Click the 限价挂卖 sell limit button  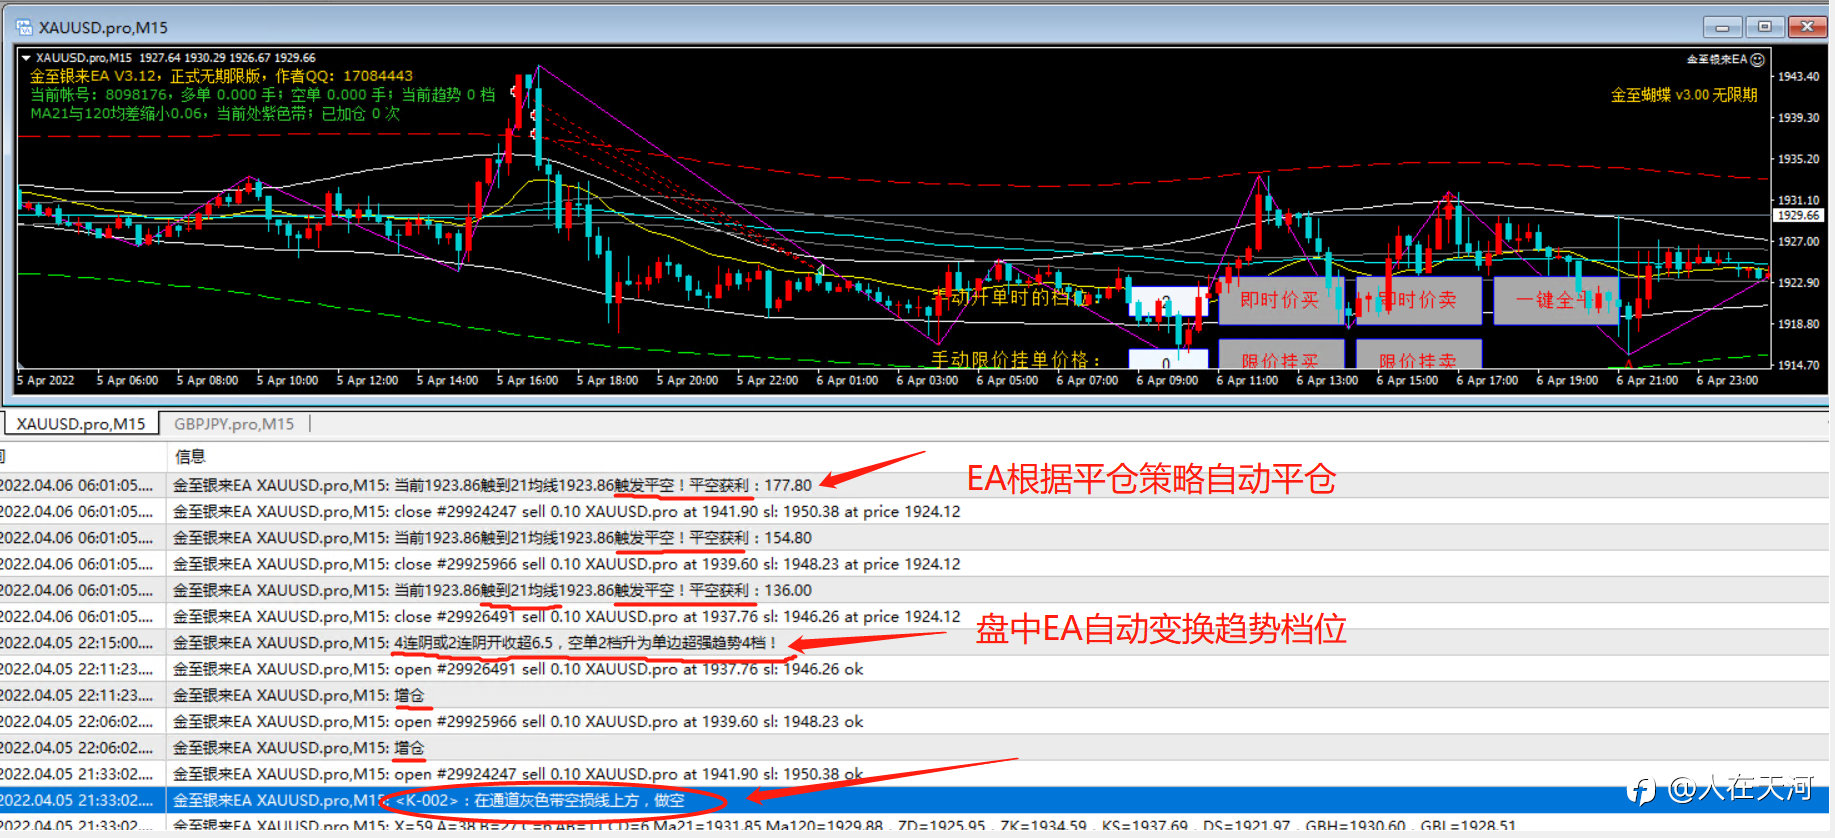(x=1418, y=355)
